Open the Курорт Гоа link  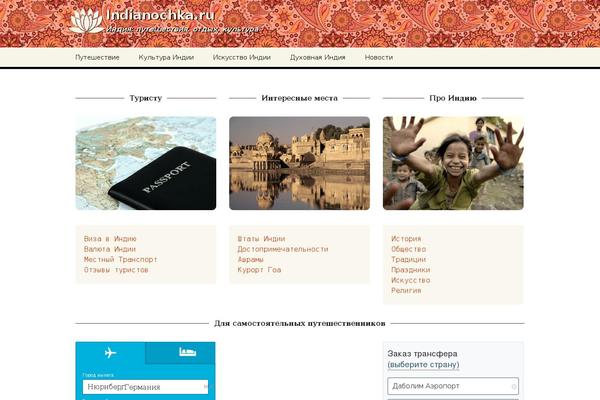coord(259,270)
